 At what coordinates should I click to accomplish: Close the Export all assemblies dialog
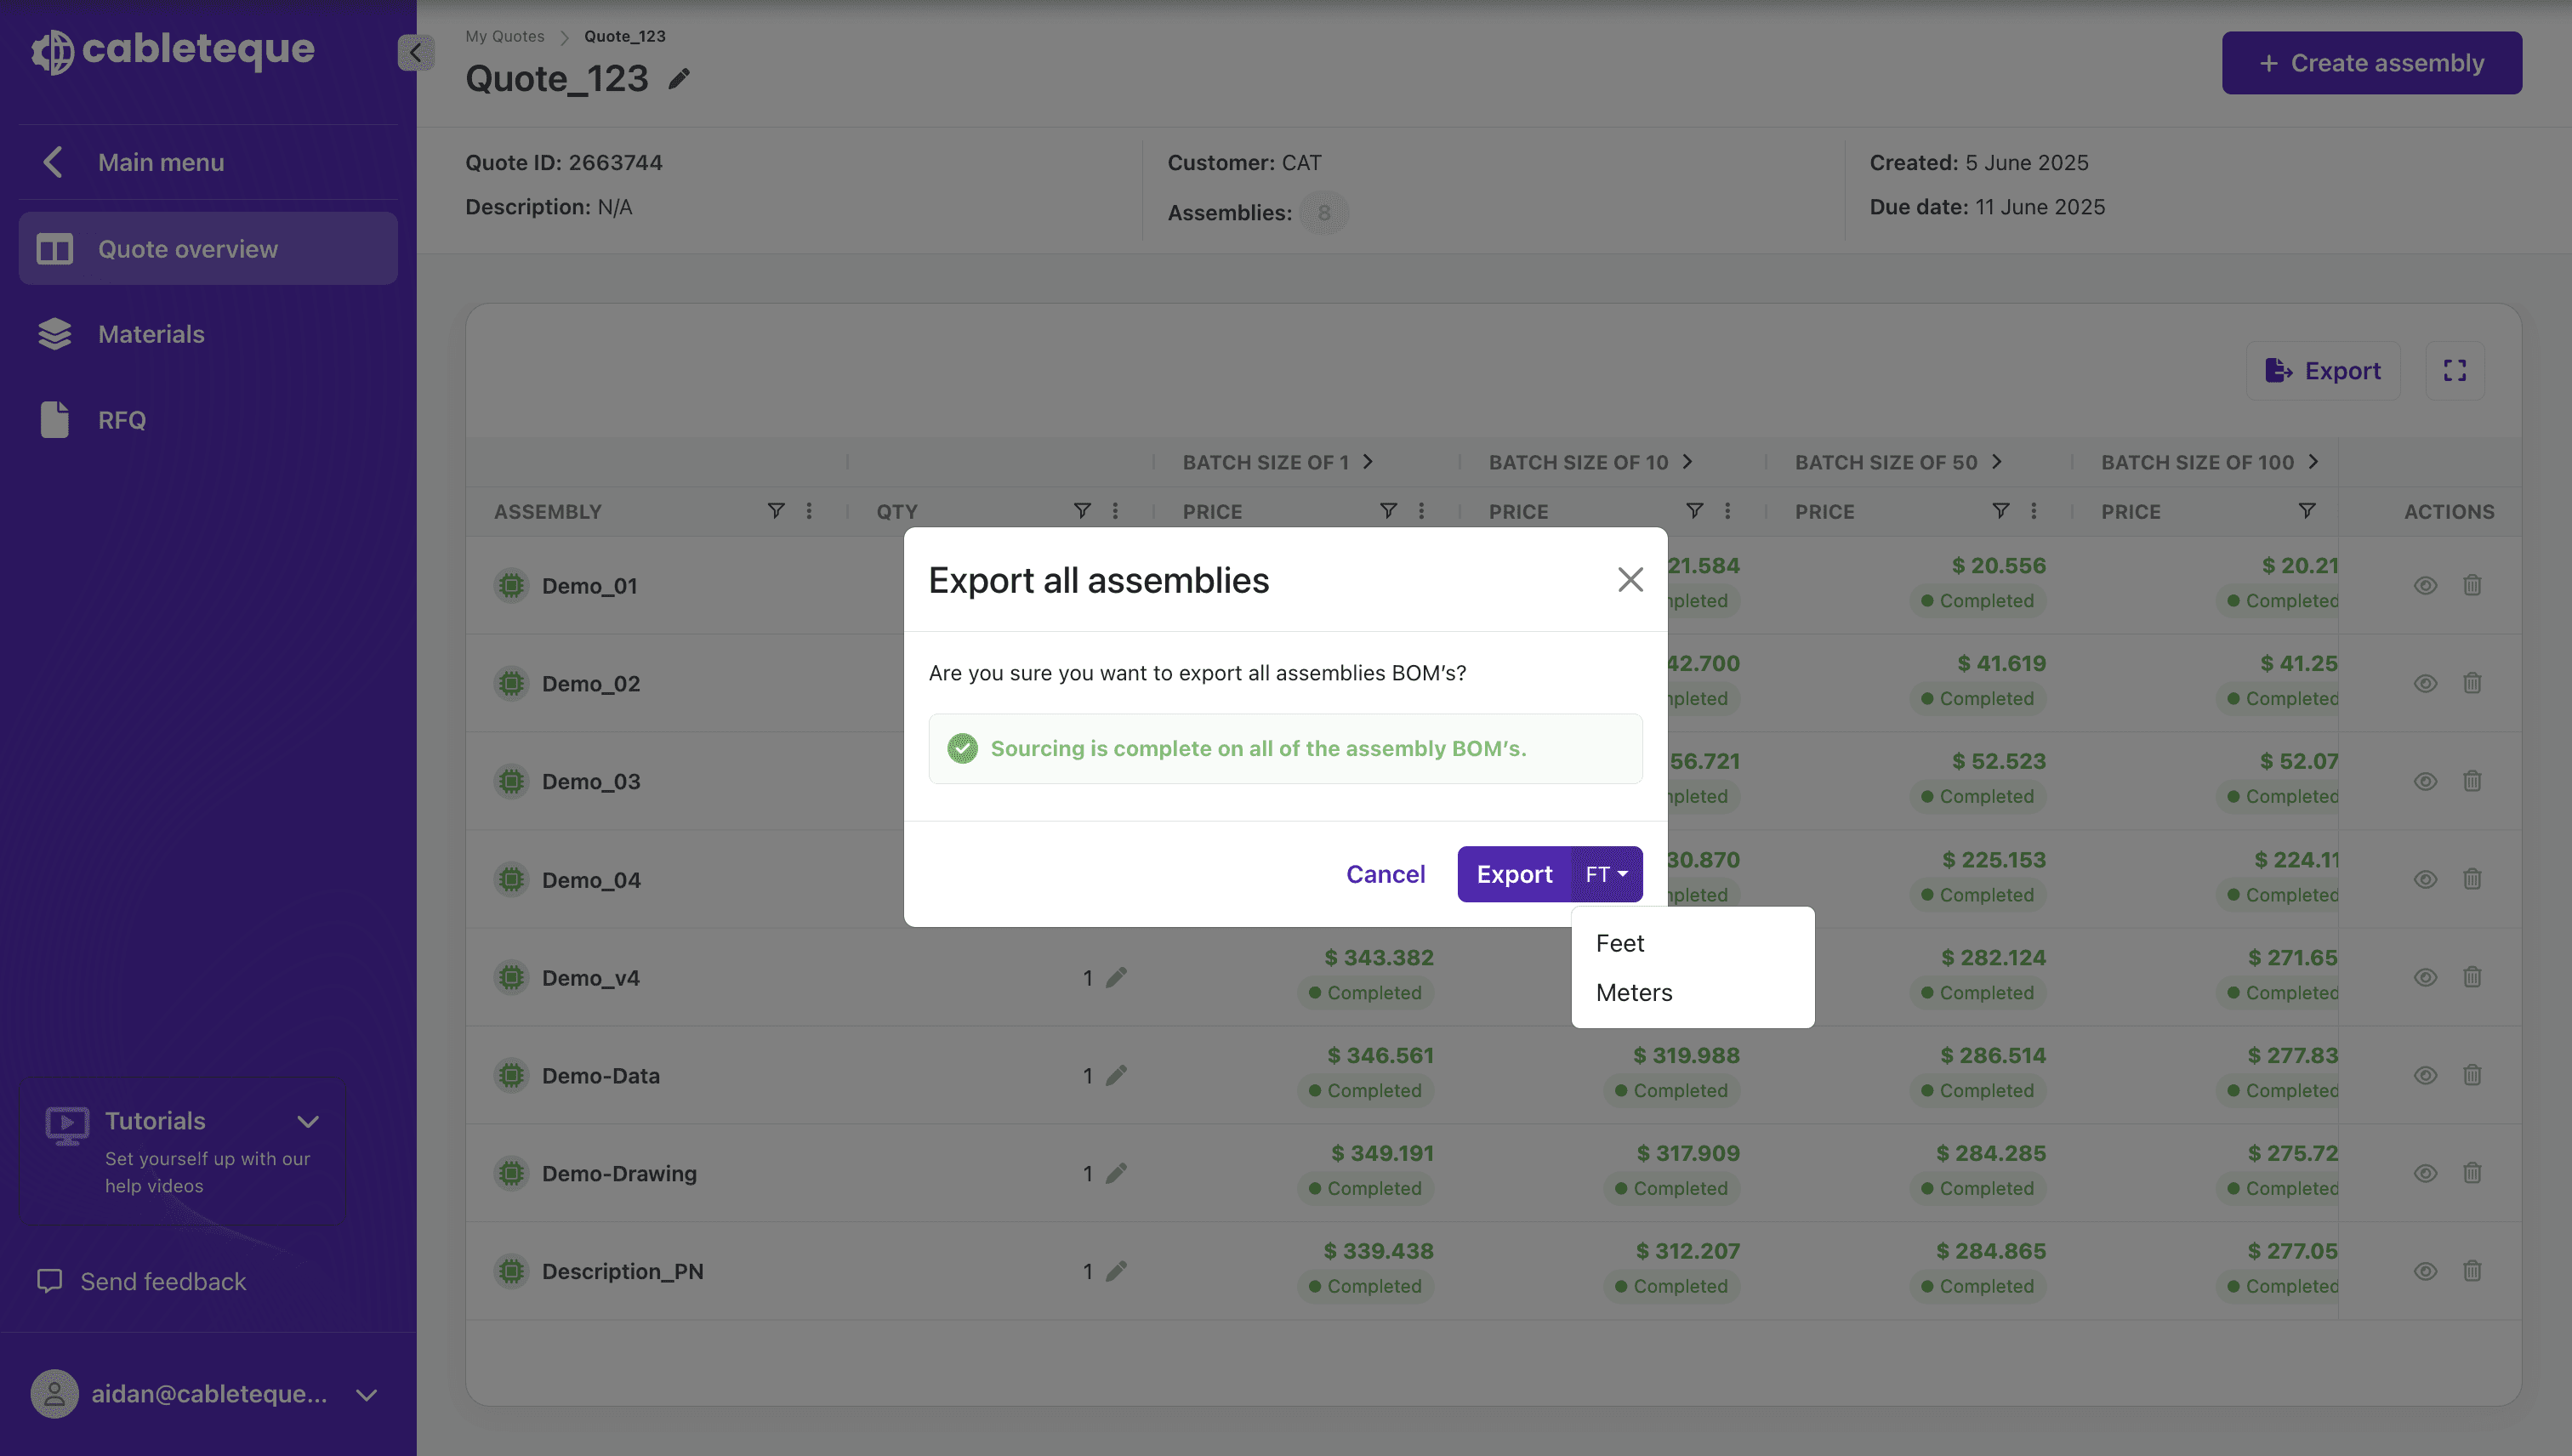click(1630, 579)
